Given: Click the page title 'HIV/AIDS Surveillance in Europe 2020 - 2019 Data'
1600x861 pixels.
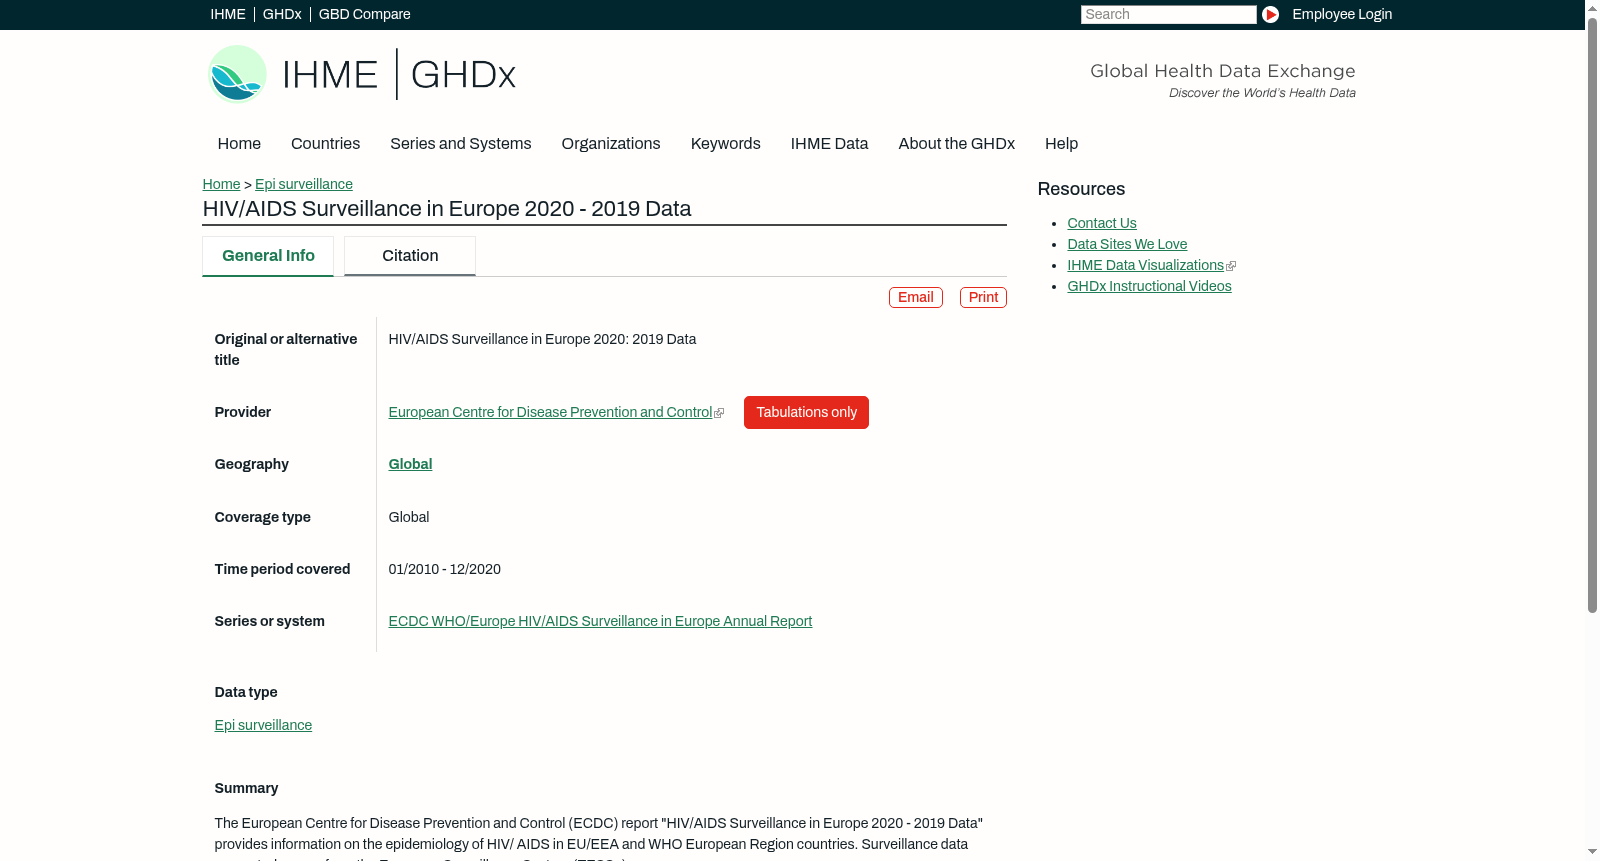Looking at the screenshot, I should point(447,209).
